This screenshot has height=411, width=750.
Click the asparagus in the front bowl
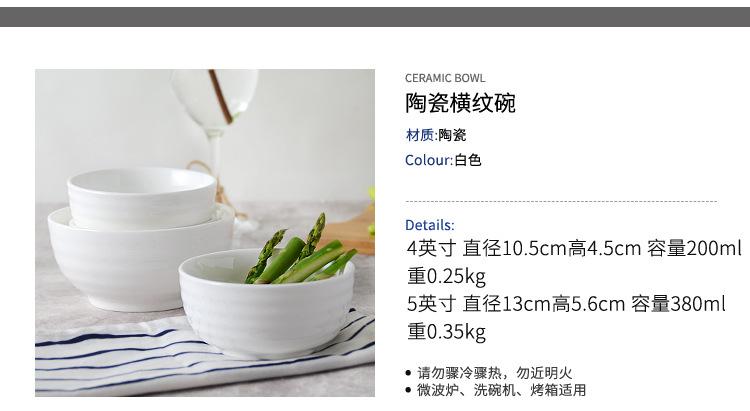[299, 254]
